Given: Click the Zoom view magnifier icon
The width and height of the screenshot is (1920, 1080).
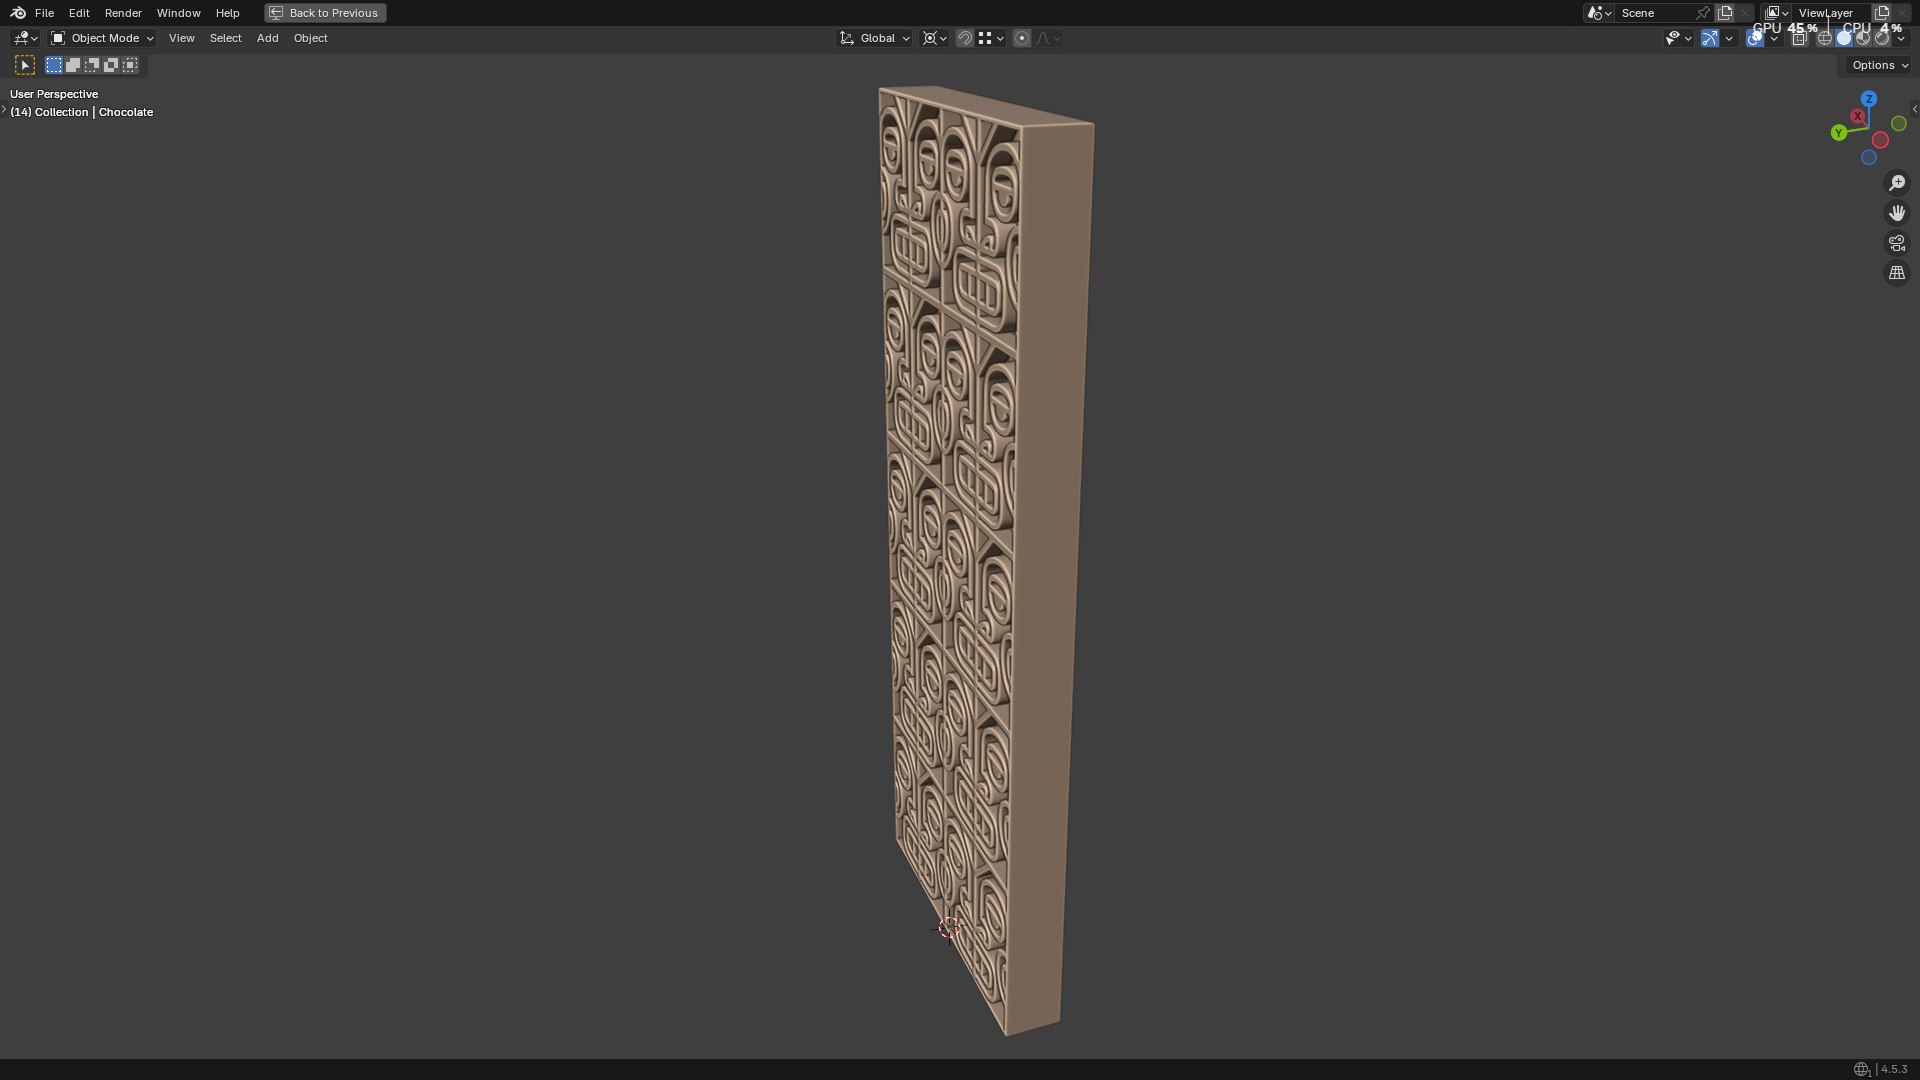Looking at the screenshot, I should 1897,183.
